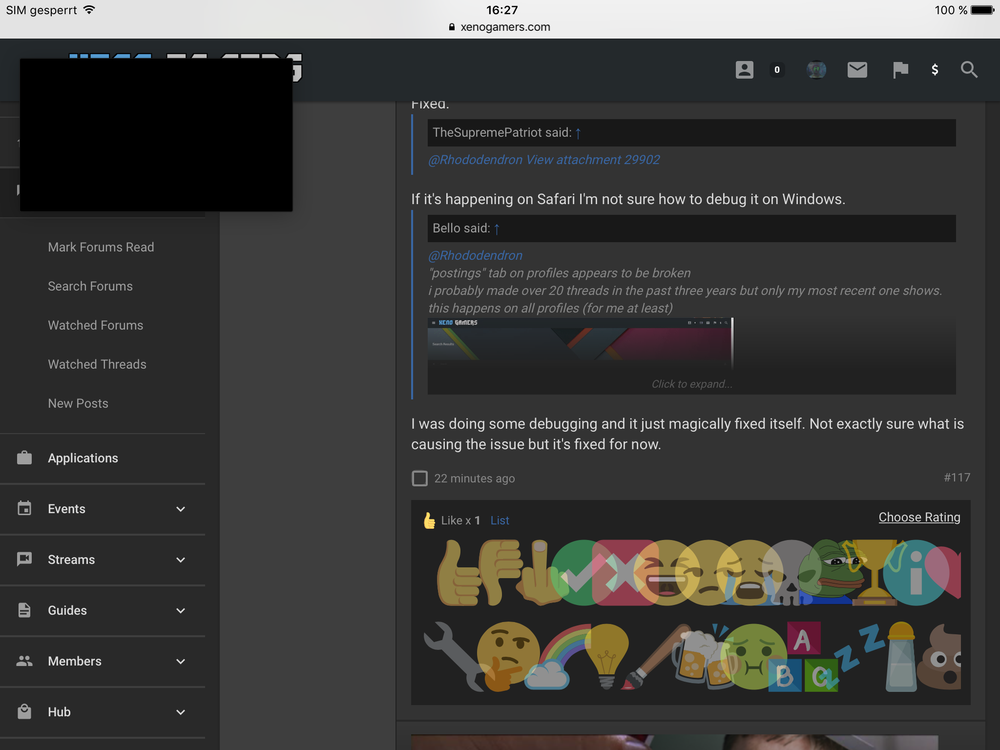1000x750 pixels.
Task: Click the people icon next to Members
Action: 24,661
